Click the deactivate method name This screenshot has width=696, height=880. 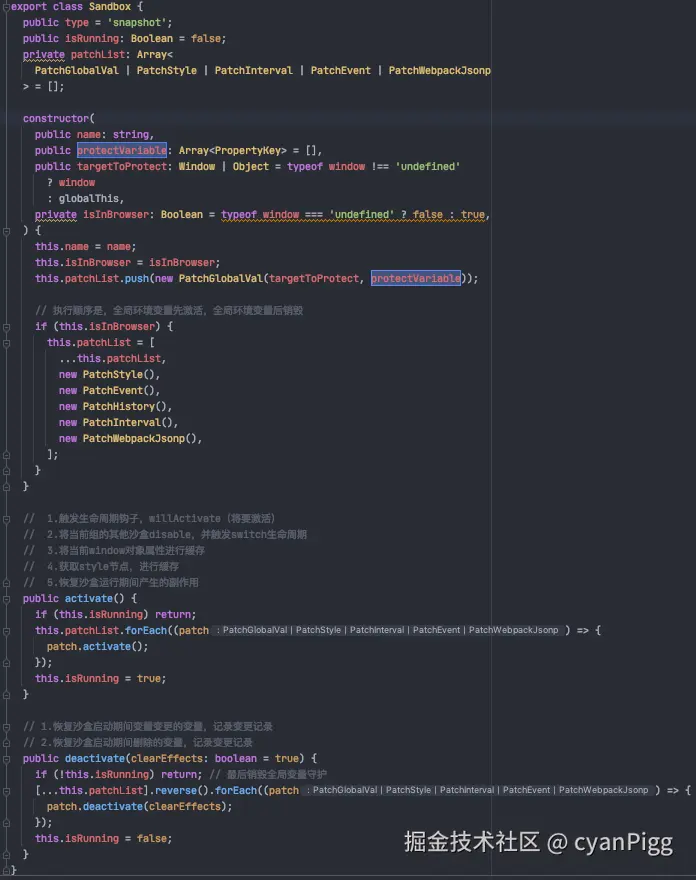(x=95, y=759)
